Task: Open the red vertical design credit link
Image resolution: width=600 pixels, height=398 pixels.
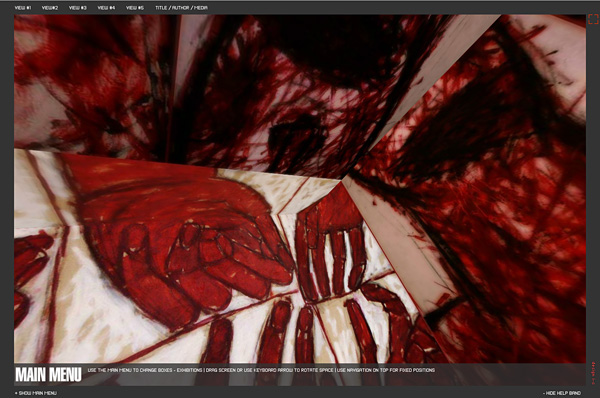Action: click(x=593, y=373)
